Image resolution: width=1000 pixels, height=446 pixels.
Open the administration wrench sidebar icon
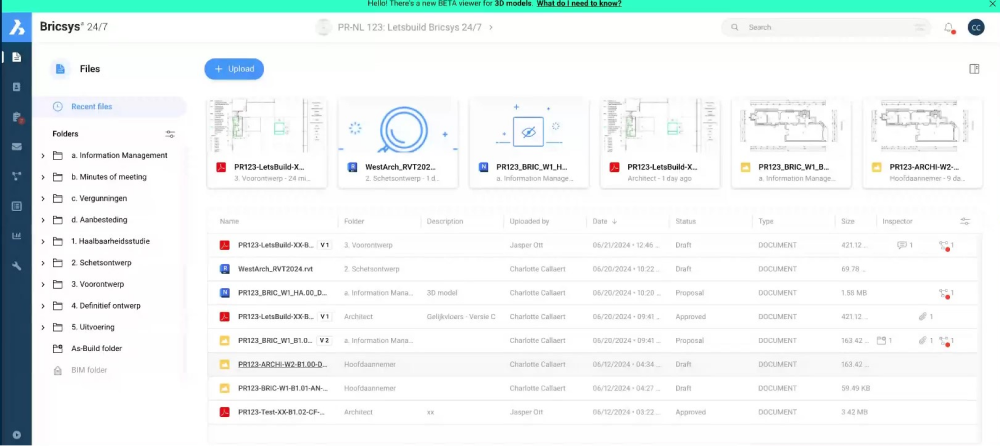pos(17,265)
